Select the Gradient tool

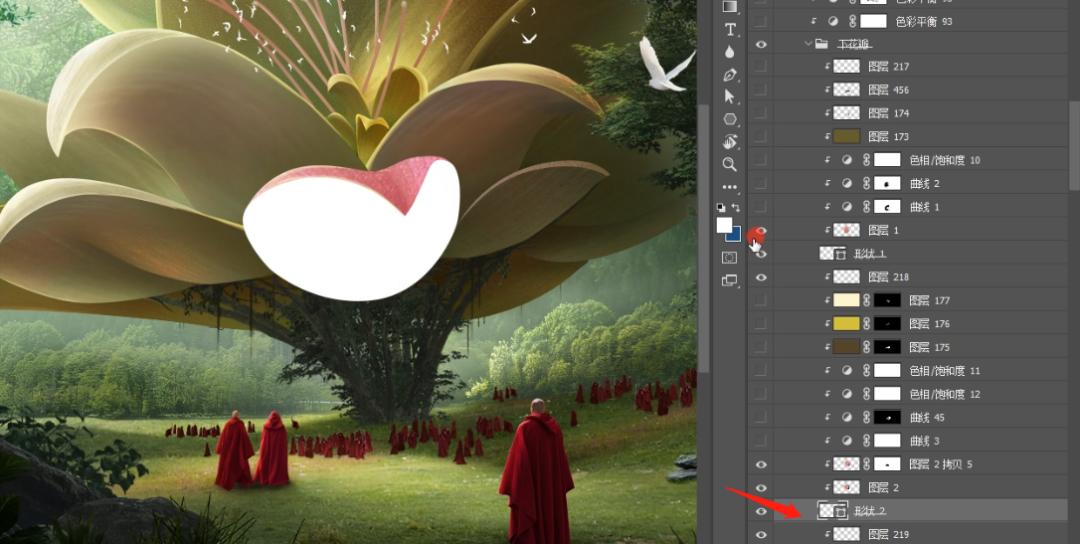(x=730, y=6)
